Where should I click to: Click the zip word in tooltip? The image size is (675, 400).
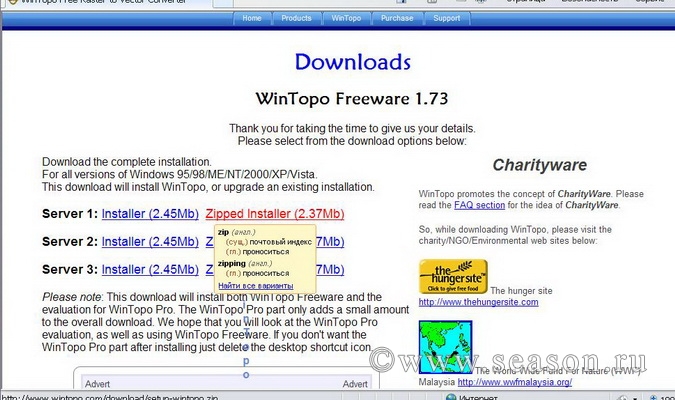point(223,232)
